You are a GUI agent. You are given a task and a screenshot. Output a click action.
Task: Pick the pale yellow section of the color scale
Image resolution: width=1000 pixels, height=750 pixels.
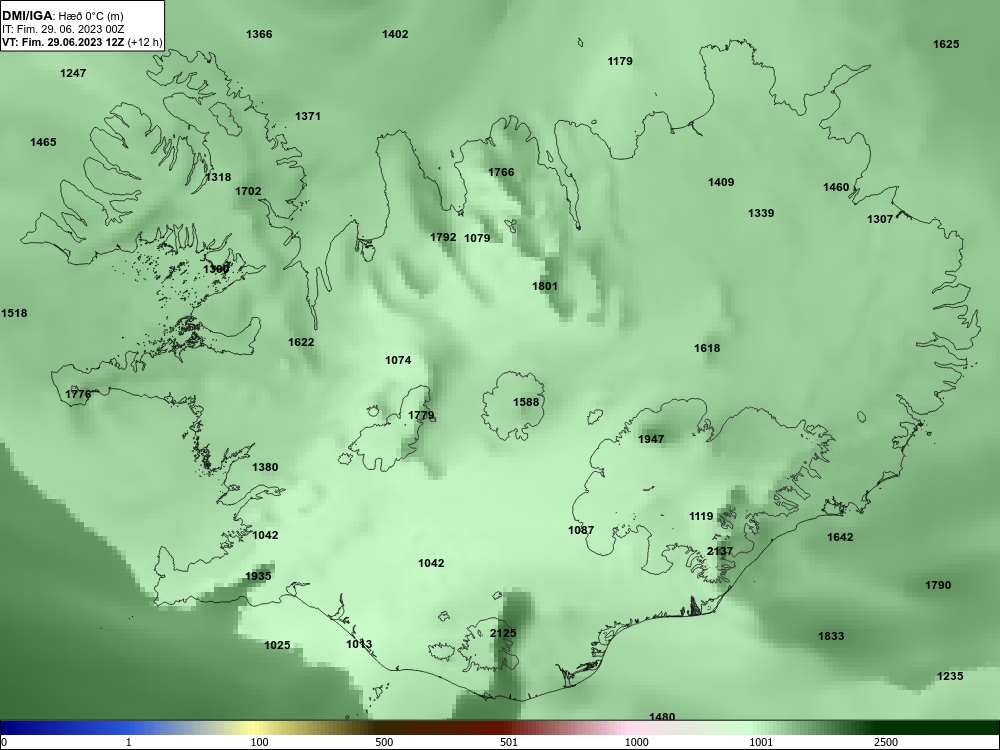[x=255, y=728]
